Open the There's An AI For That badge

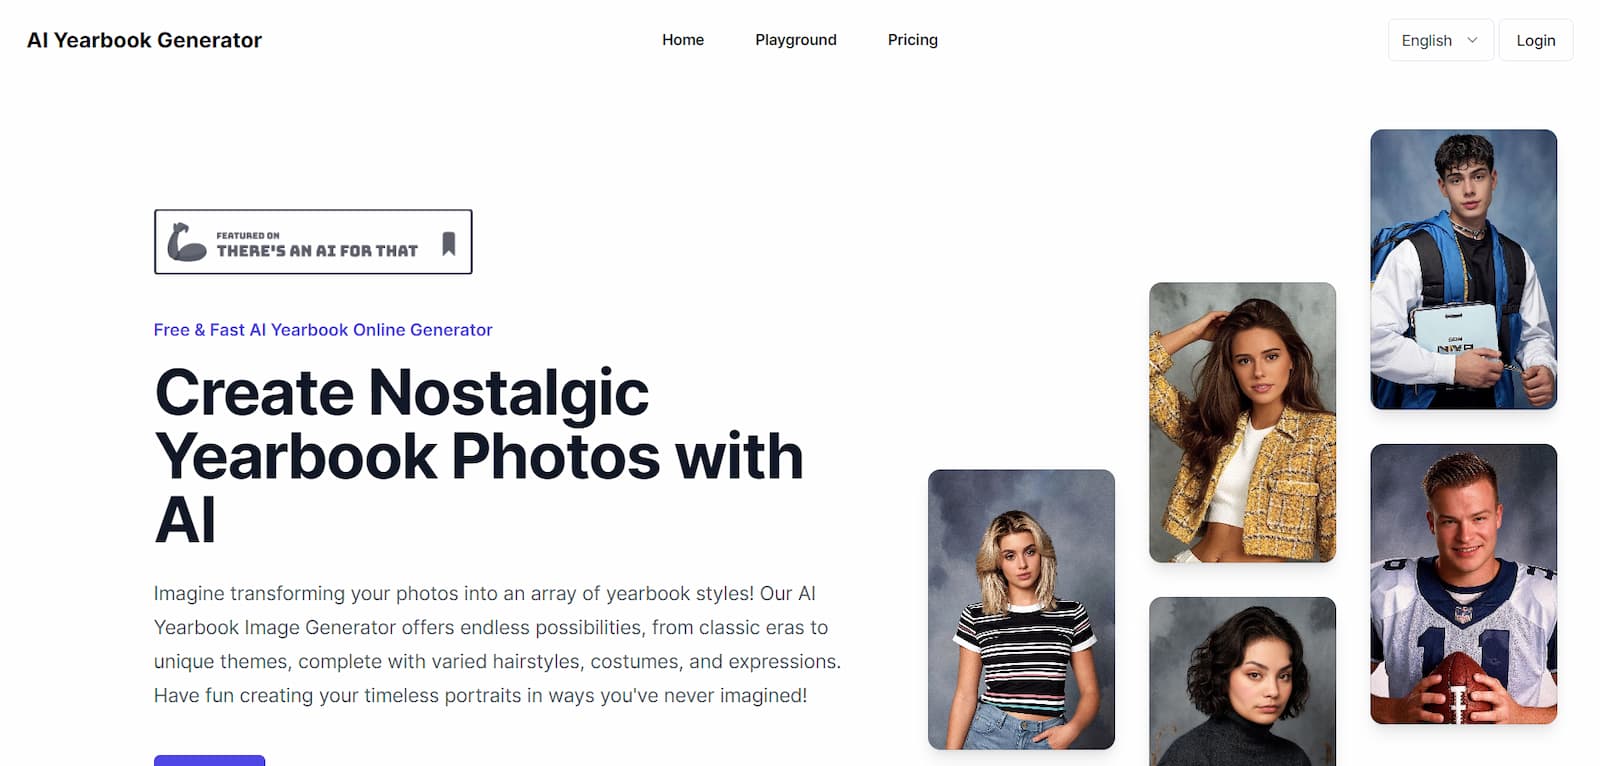(313, 242)
